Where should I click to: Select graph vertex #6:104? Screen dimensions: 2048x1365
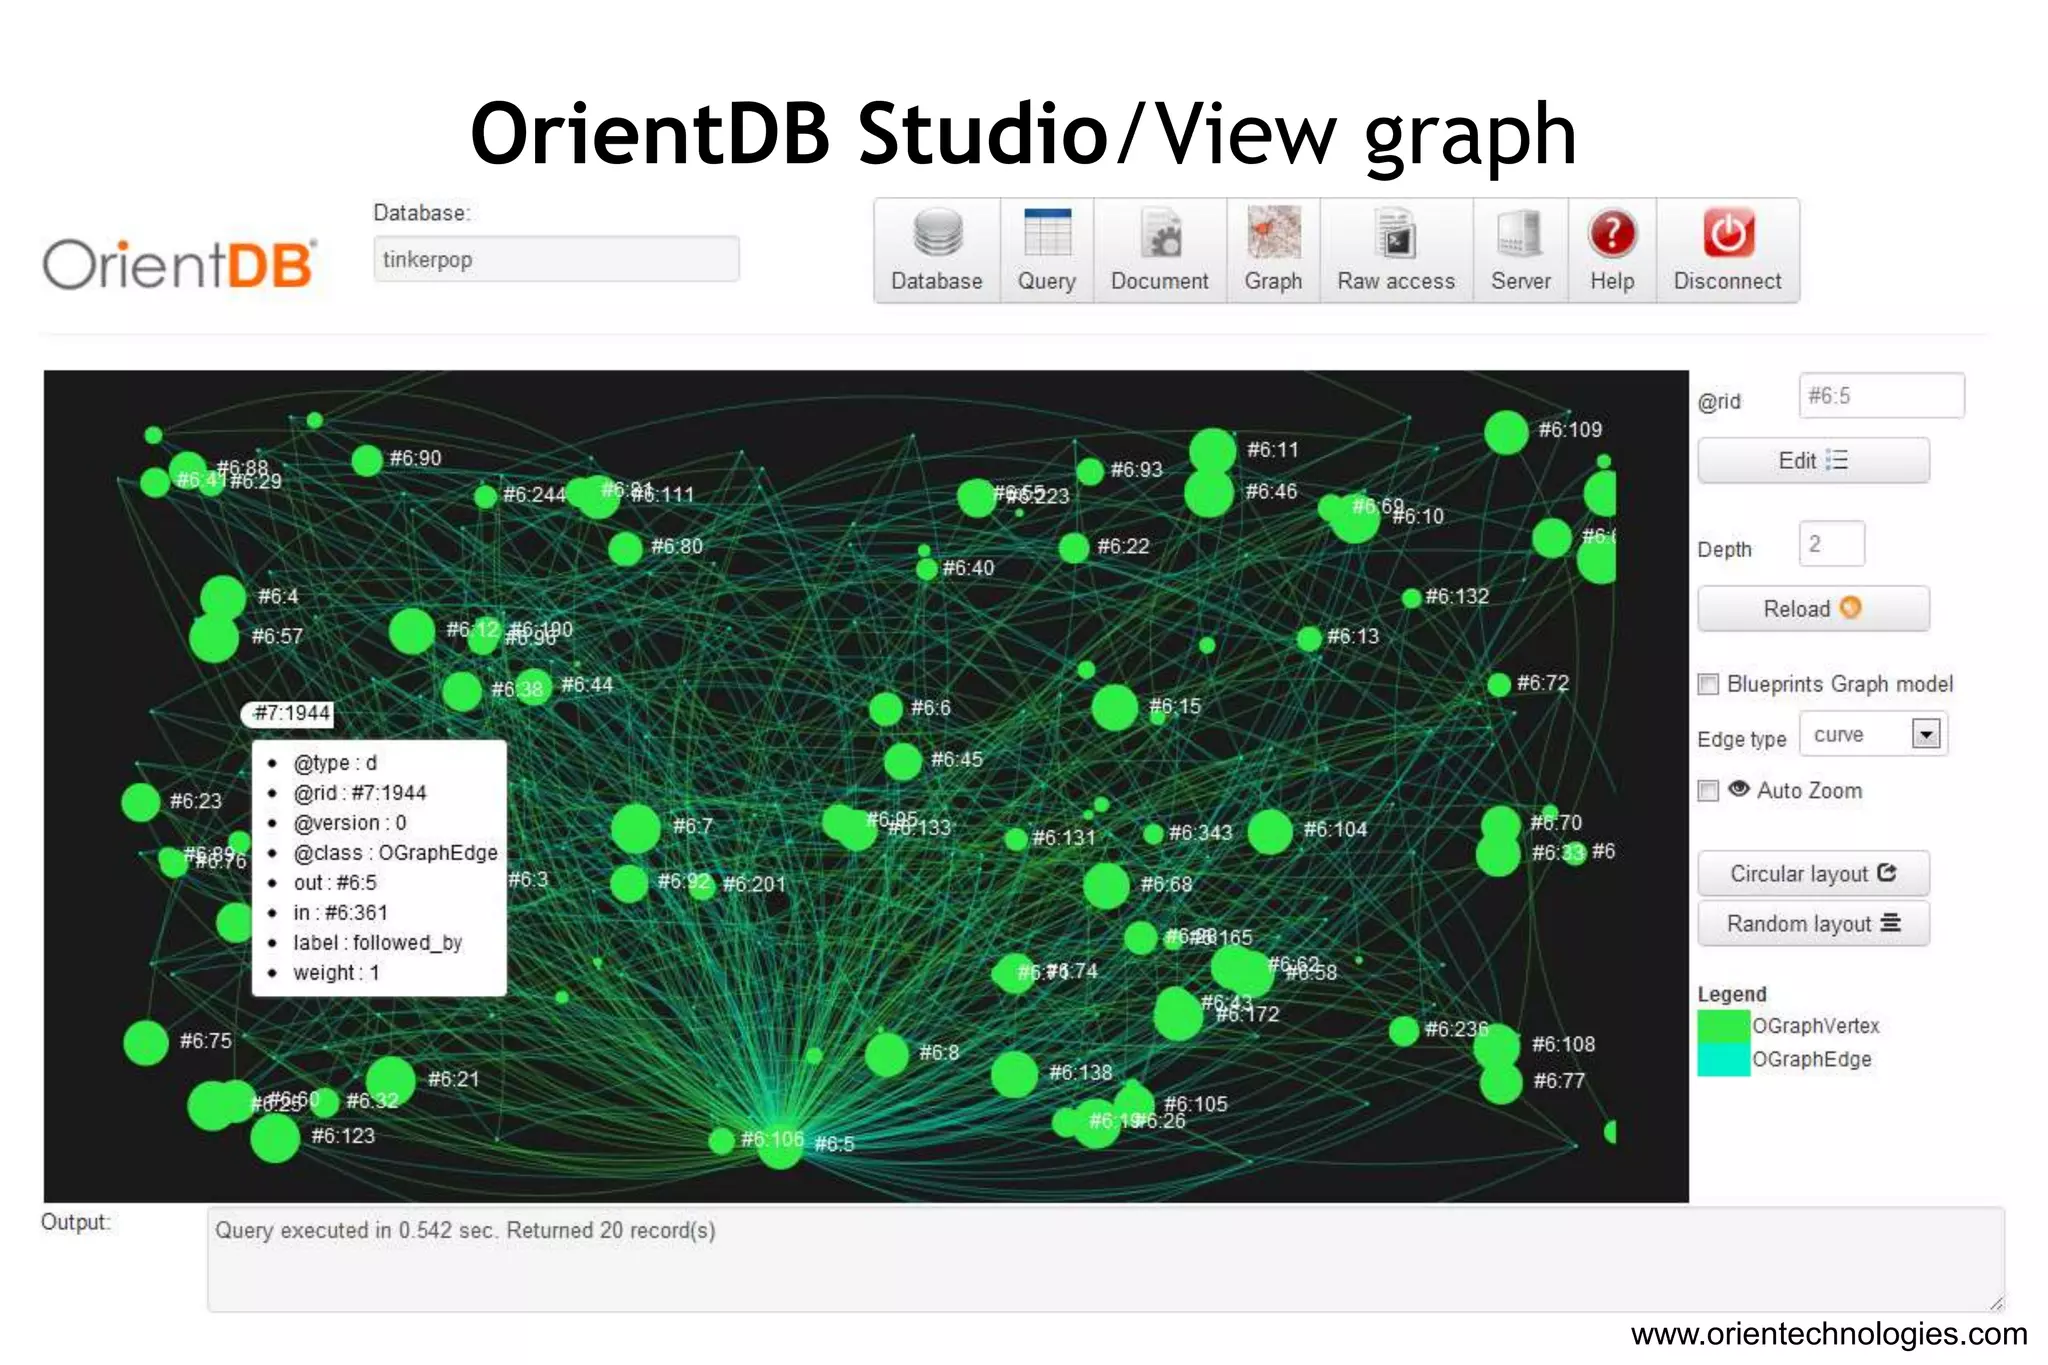tap(1270, 832)
